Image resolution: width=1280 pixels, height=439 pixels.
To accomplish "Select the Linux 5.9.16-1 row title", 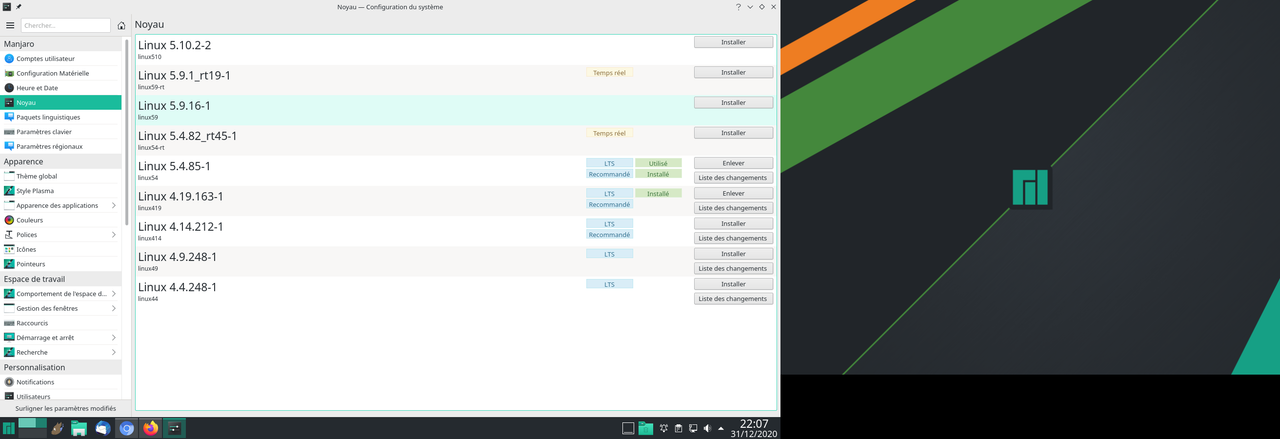I will [174, 106].
